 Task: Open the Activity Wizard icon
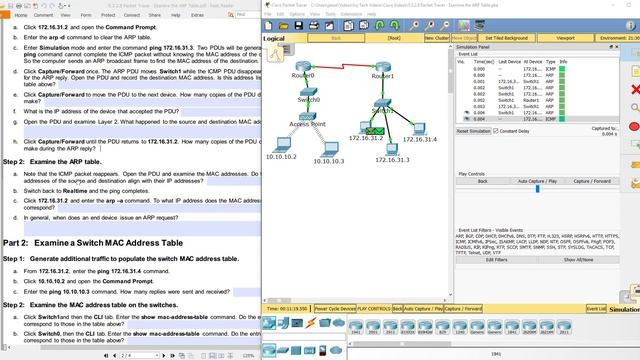pyautogui.click(x=329, y=26)
